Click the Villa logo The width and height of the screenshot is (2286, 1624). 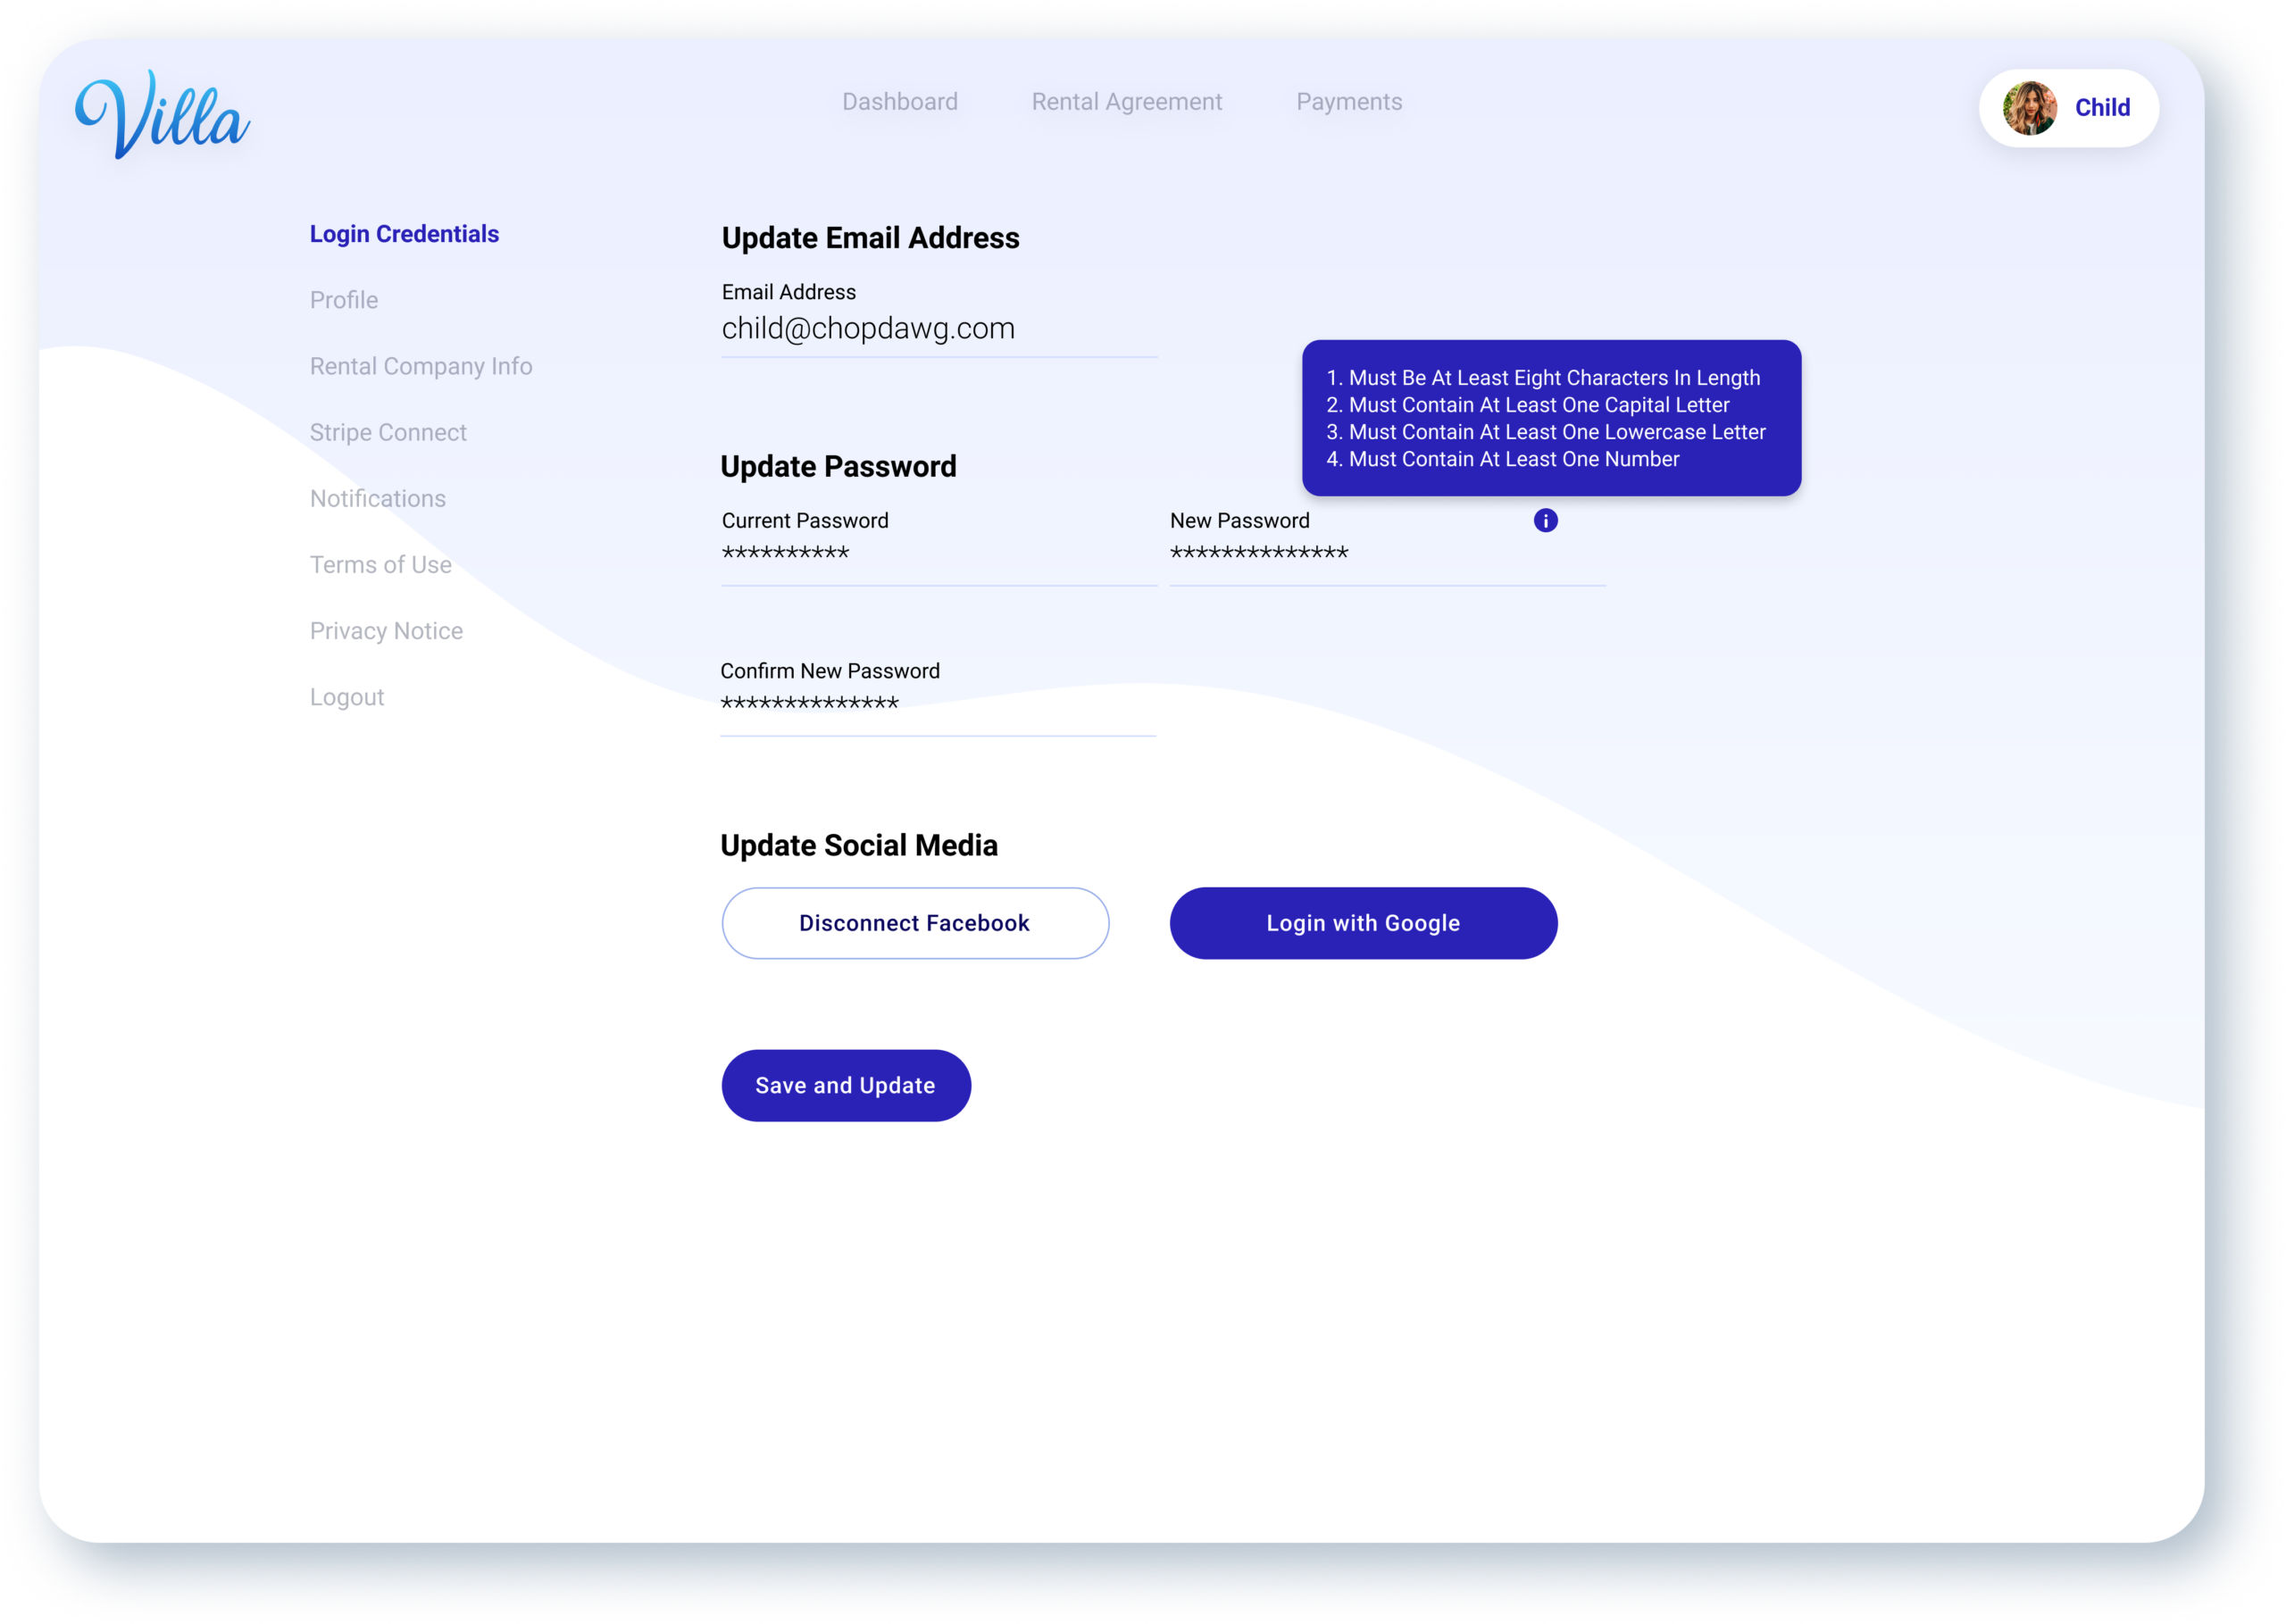[163, 114]
